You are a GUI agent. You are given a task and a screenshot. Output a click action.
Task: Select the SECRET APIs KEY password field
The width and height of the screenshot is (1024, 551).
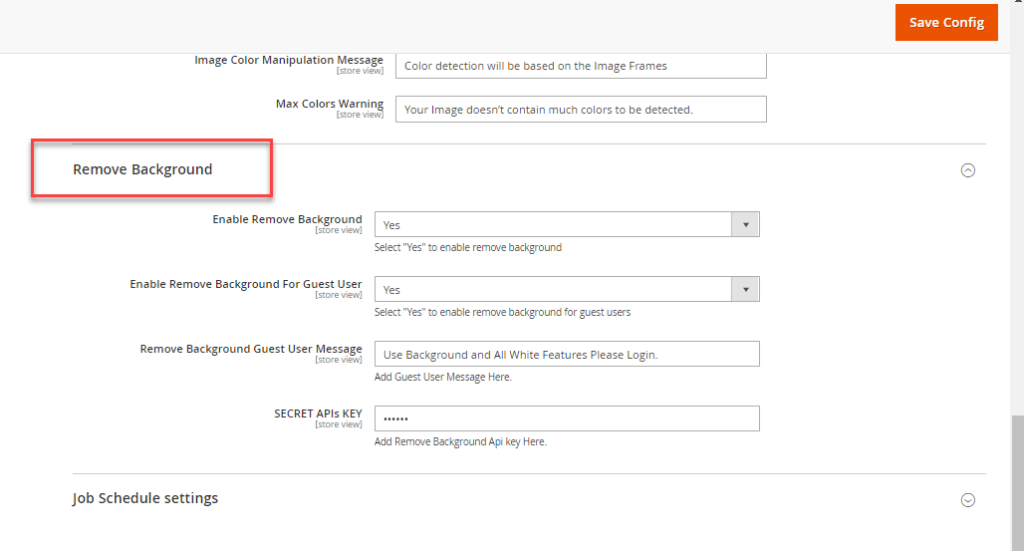tap(567, 418)
